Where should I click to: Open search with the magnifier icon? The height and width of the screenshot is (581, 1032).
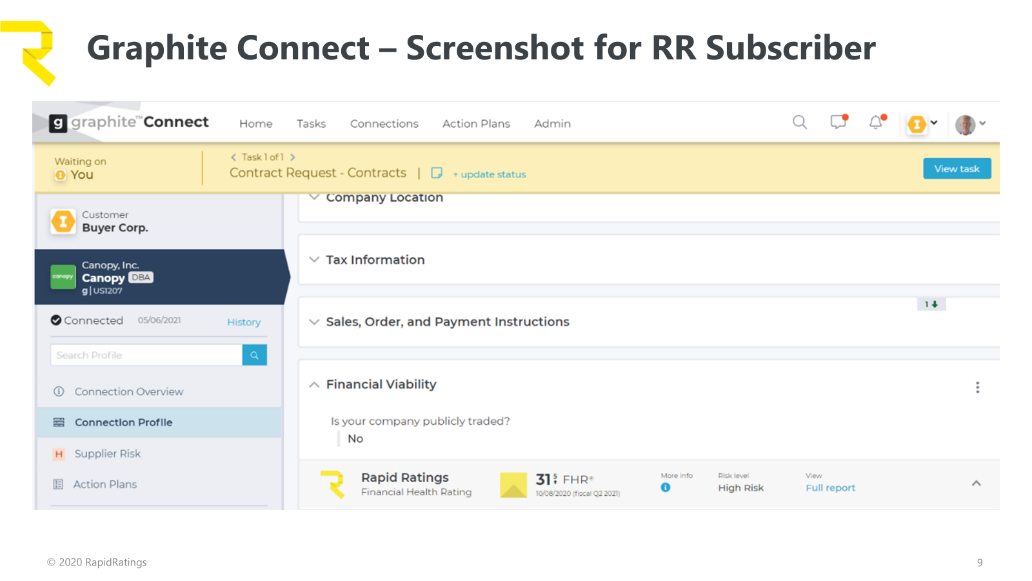pyautogui.click(x=800, y=122)
